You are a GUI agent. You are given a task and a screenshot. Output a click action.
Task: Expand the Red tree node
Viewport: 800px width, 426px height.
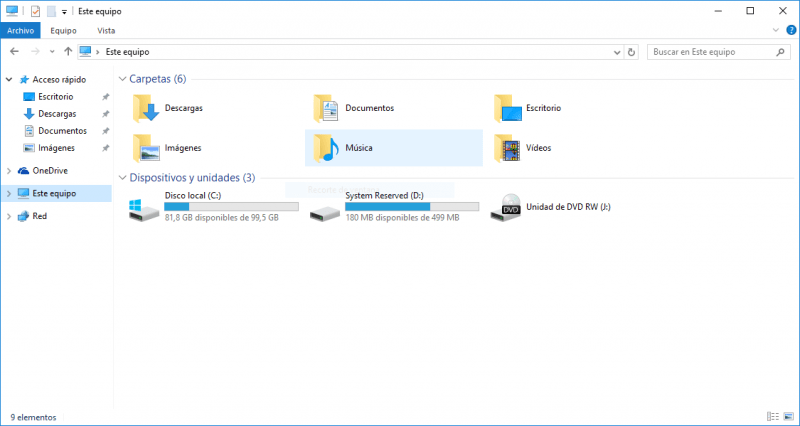[9, 216]
